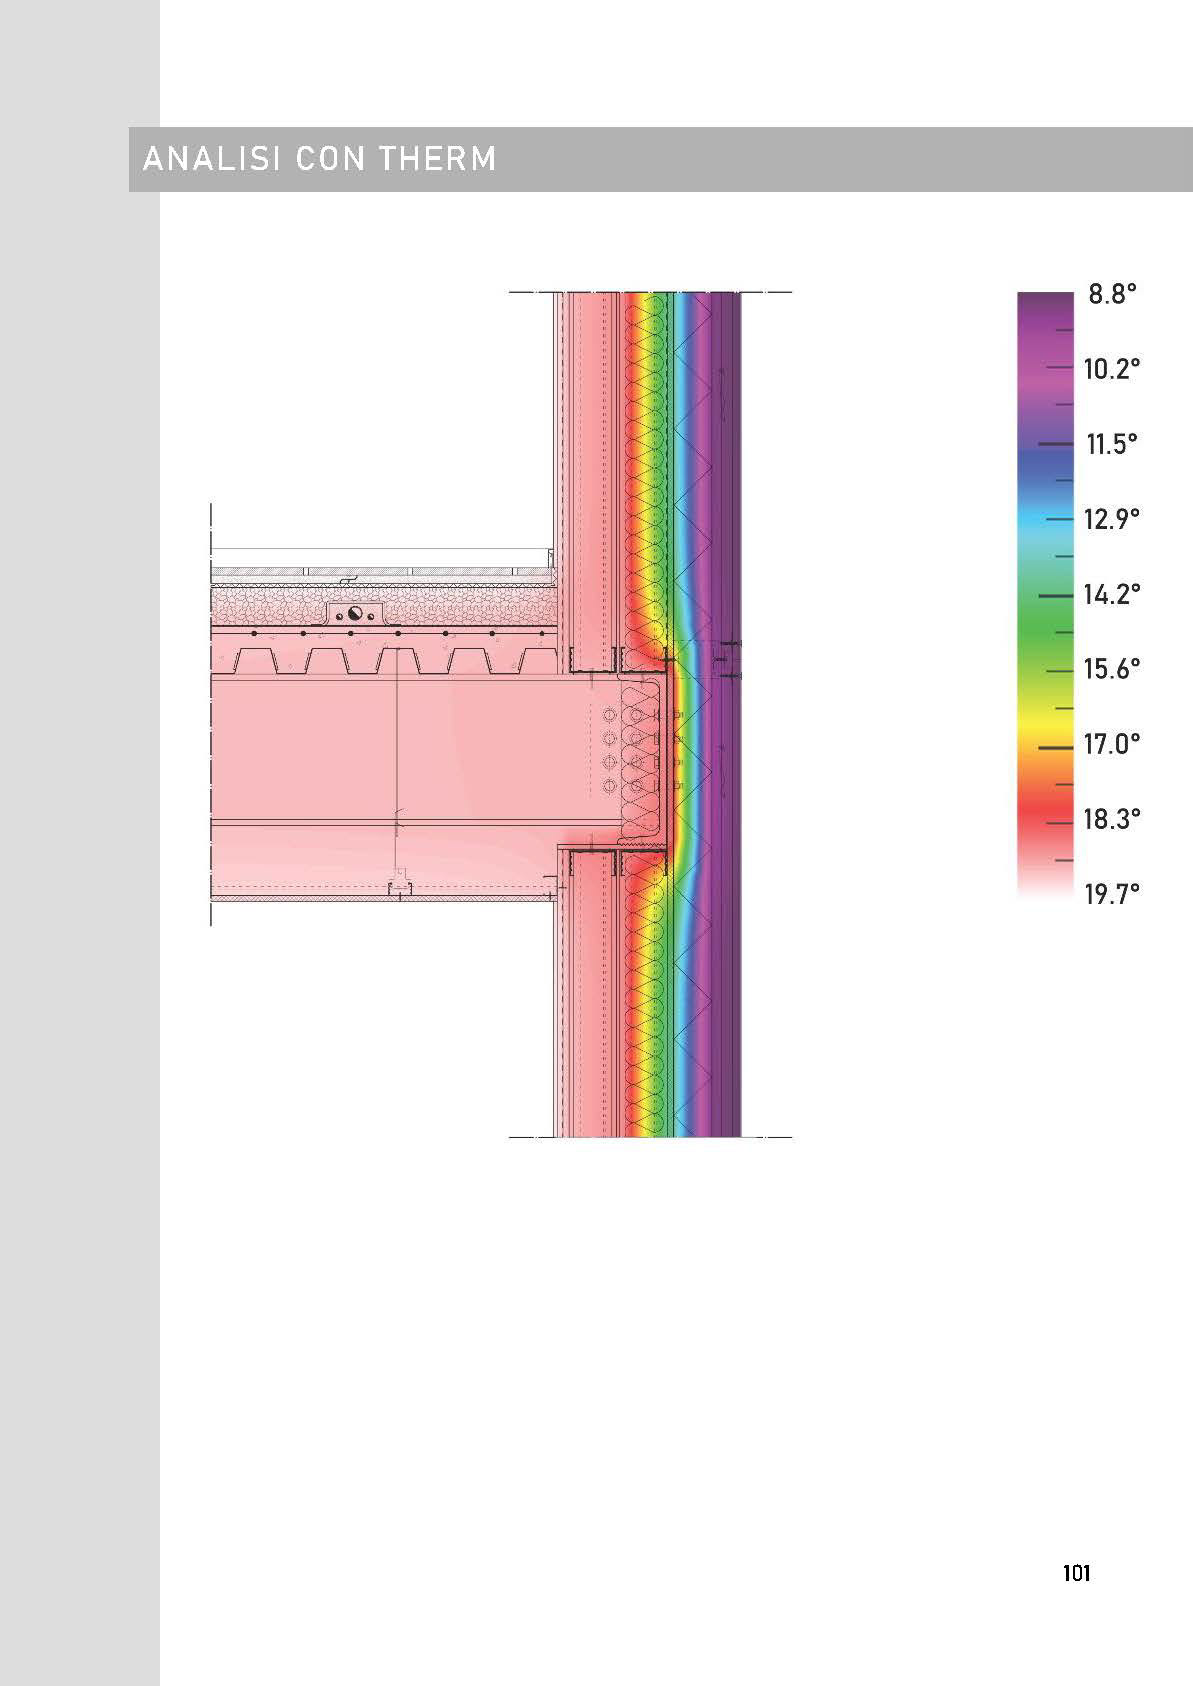Click the 17.0° legend label
1193x1686 pixels.
click(1112, 744)
